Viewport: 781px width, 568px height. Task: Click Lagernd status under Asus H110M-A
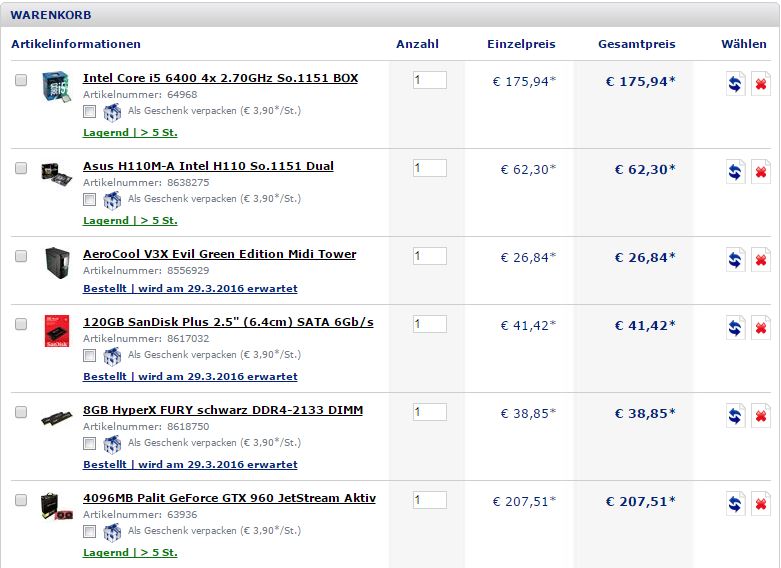130,221
